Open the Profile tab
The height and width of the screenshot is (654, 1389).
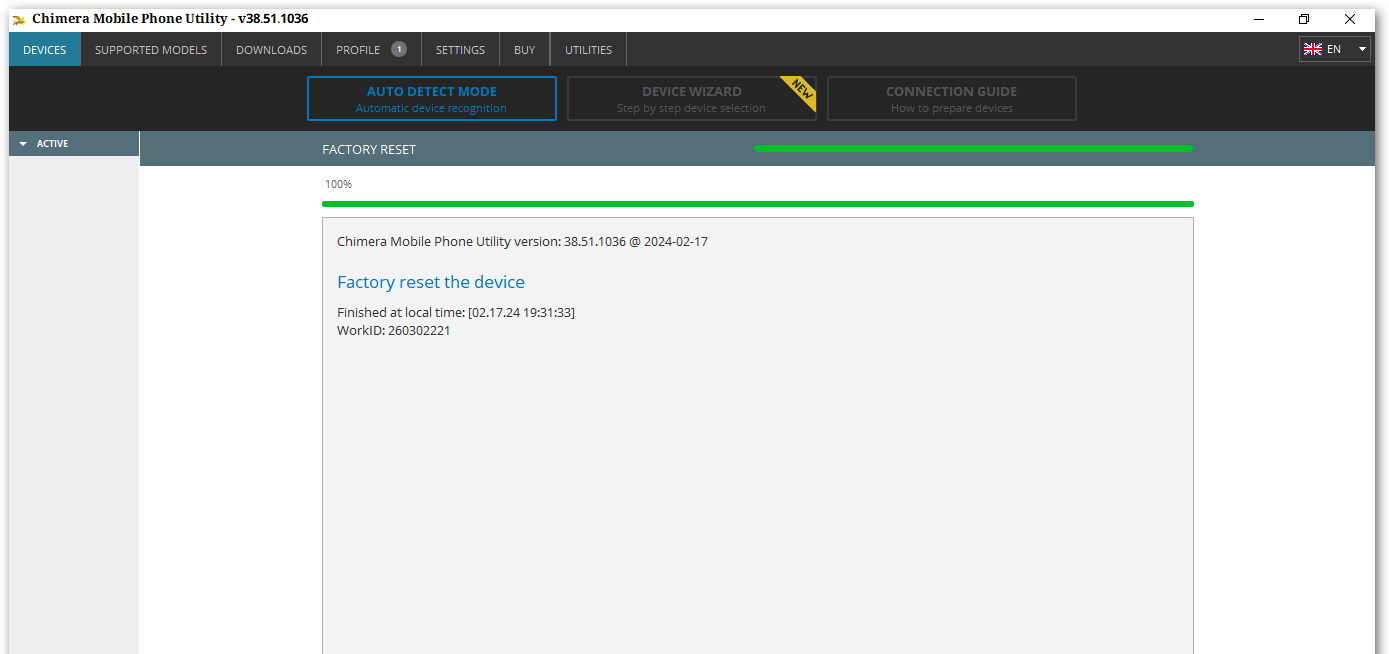click(x=371, y=50)
